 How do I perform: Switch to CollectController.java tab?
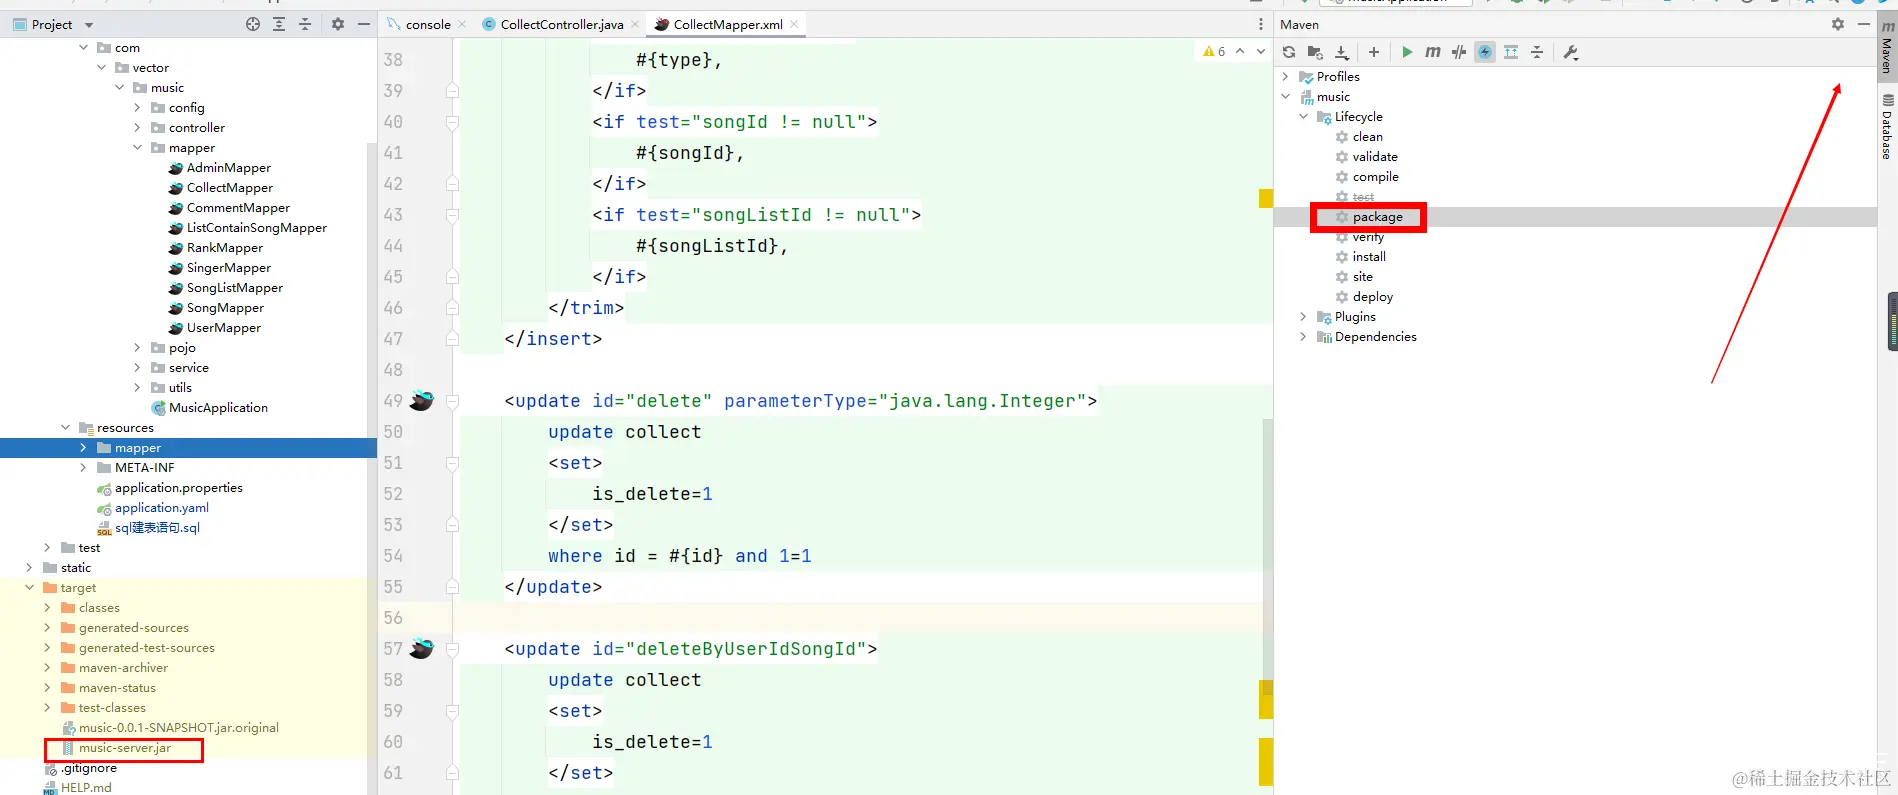[x=562, y=24]
